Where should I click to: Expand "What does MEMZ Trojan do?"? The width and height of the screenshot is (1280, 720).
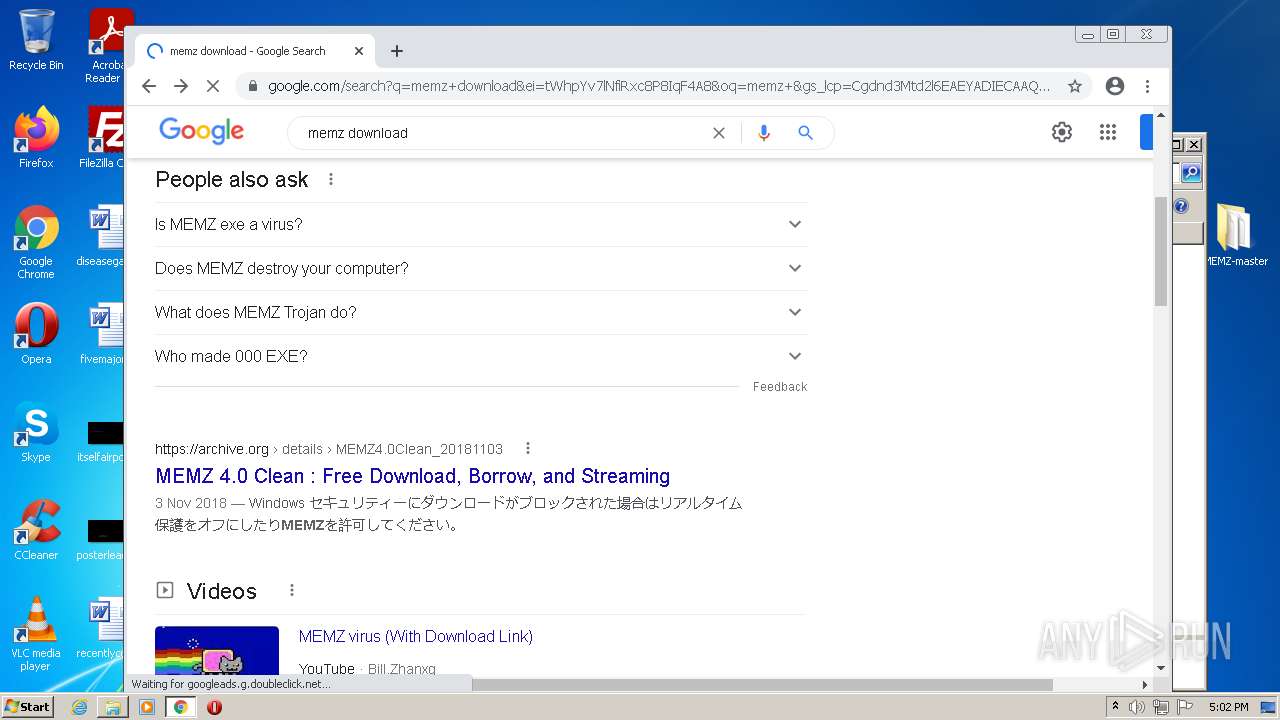(x=481, y=312)
